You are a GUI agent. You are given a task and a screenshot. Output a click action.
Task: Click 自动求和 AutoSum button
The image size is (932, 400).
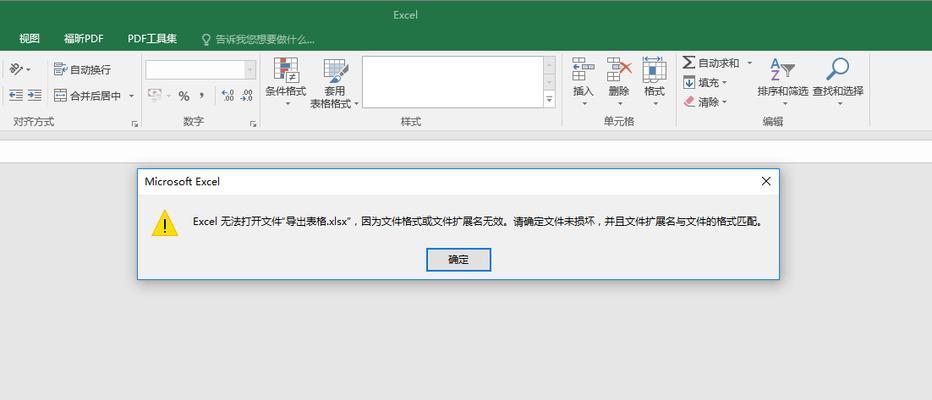point(711,62)
